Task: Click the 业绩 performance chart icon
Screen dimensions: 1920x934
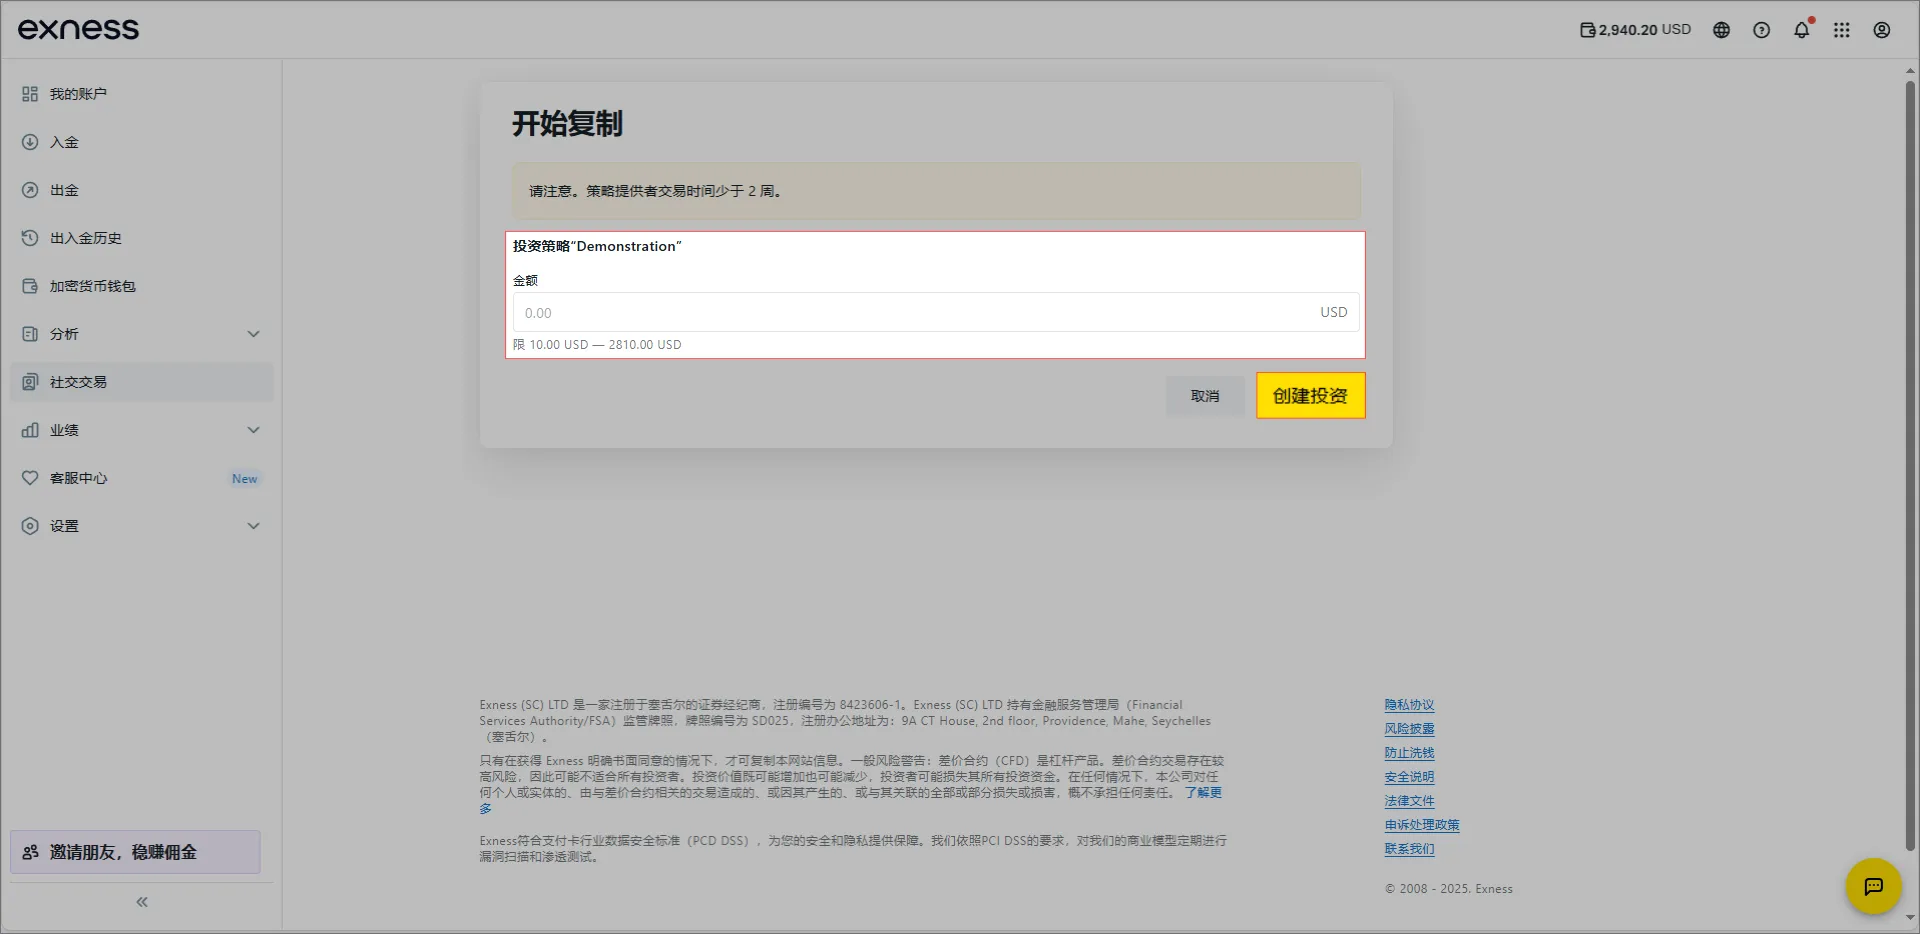Action: pyautogui.click(x=30, y=430)
